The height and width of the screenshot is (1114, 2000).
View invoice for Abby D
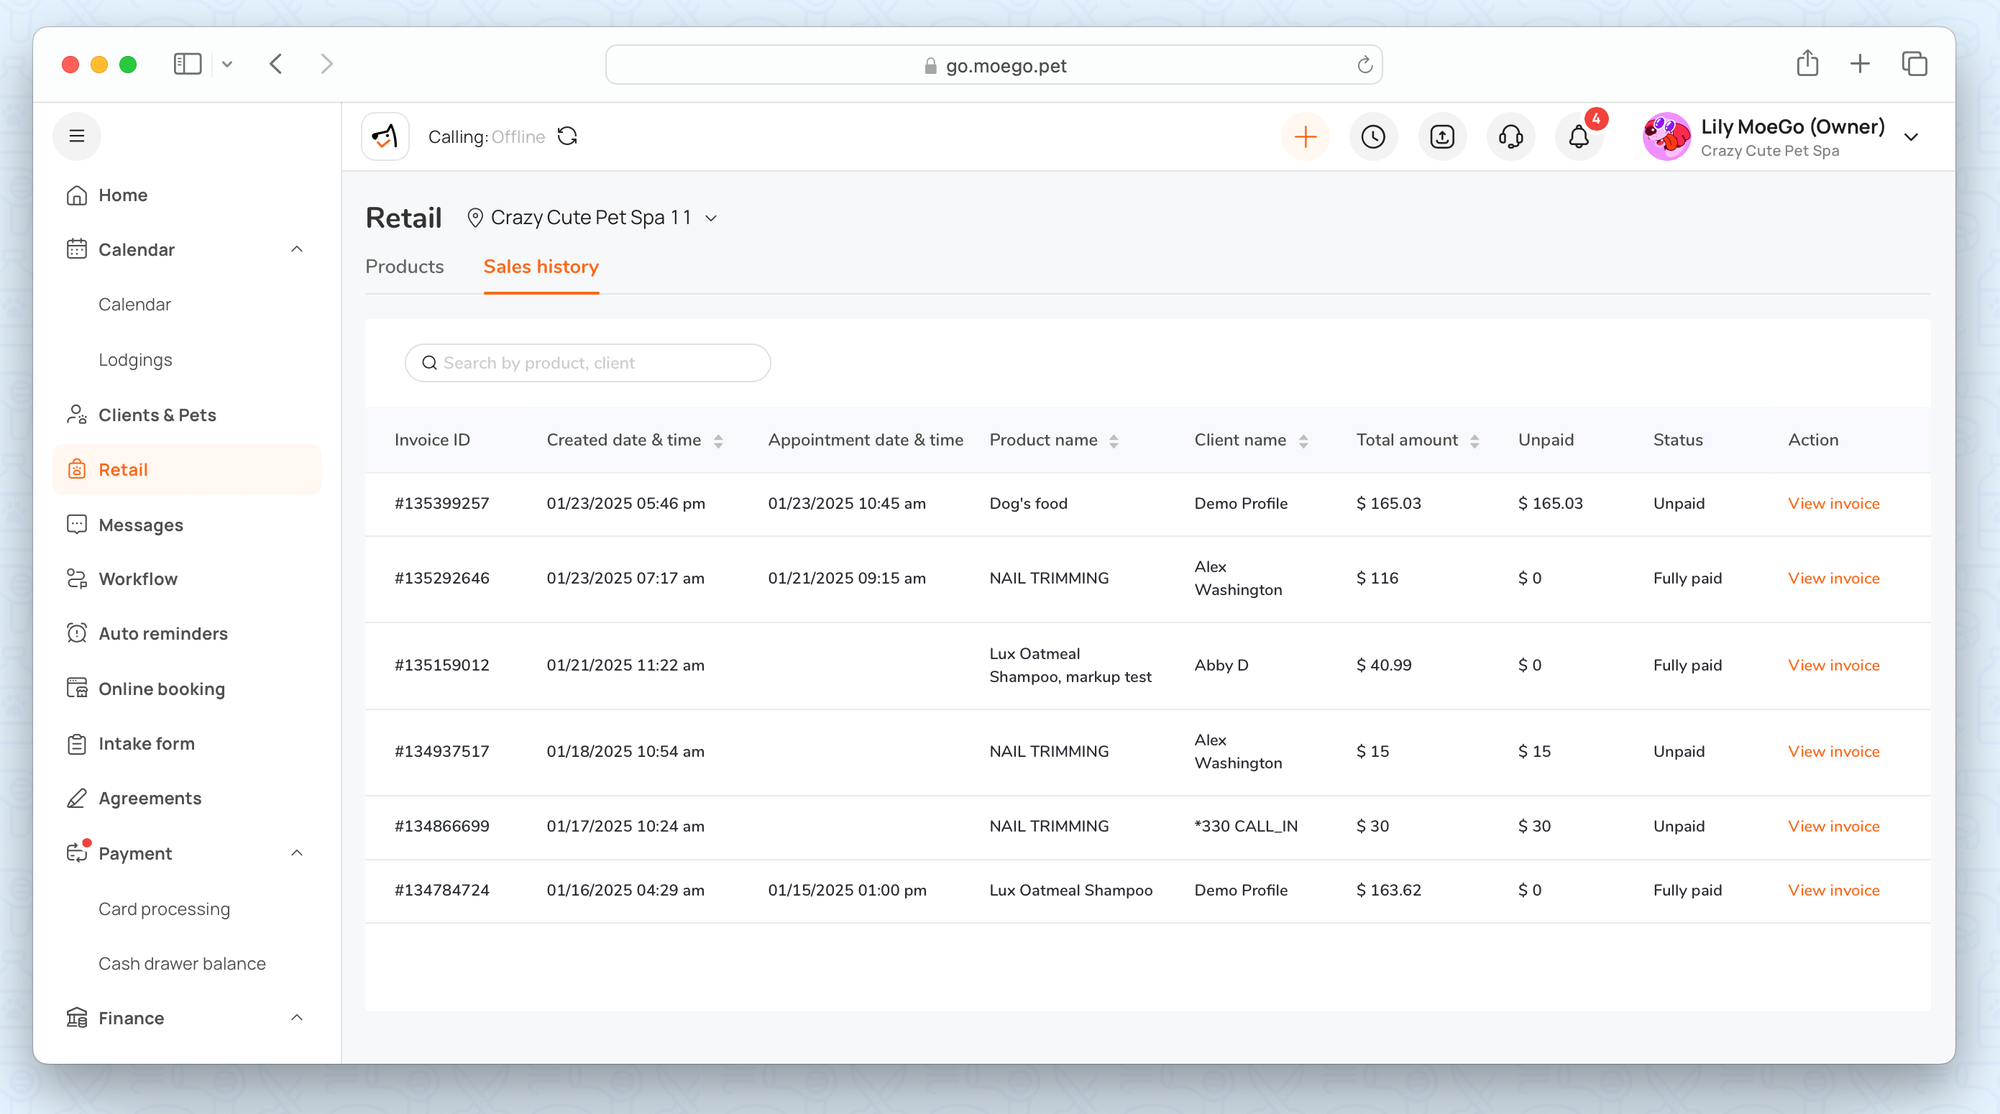[1833, 665]
